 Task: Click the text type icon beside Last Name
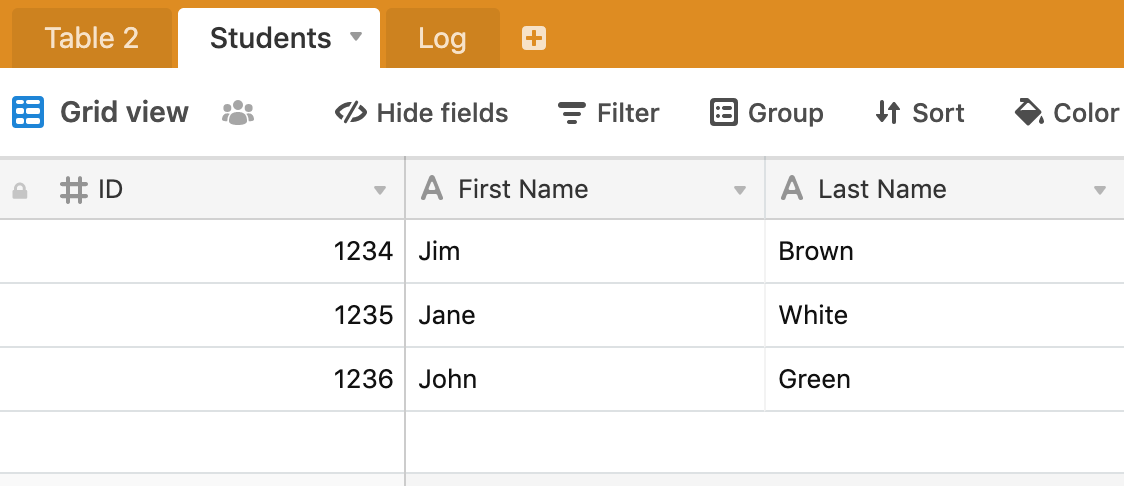click(x=791, y=189)
